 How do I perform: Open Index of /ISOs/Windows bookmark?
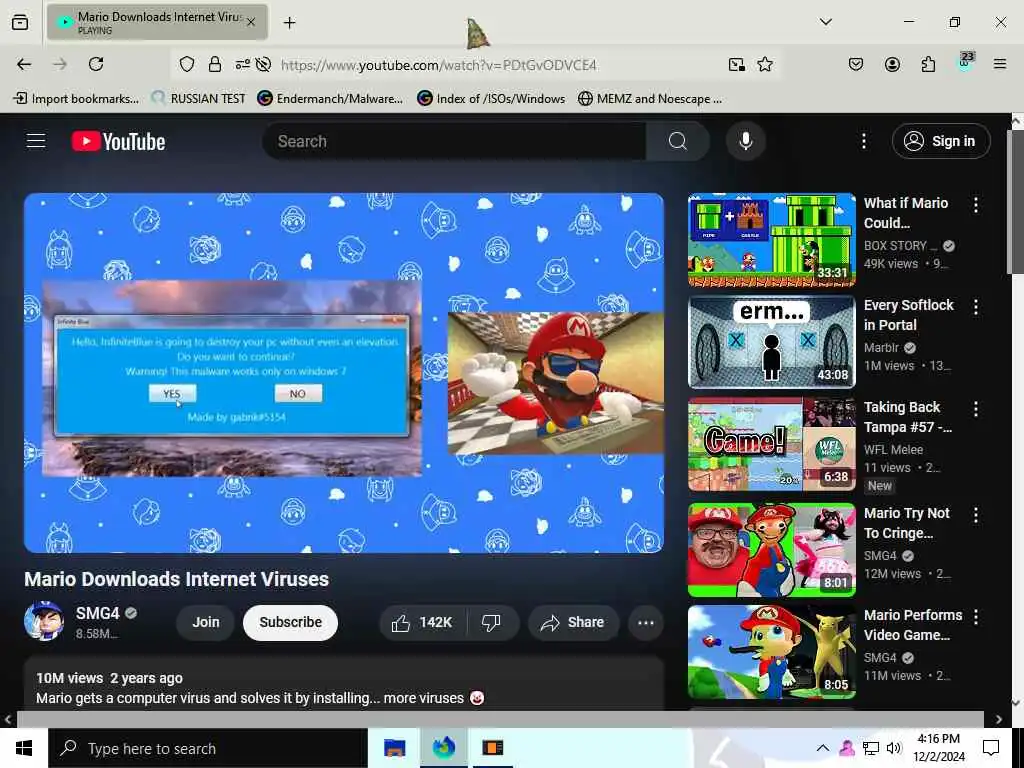click(491, 99)
